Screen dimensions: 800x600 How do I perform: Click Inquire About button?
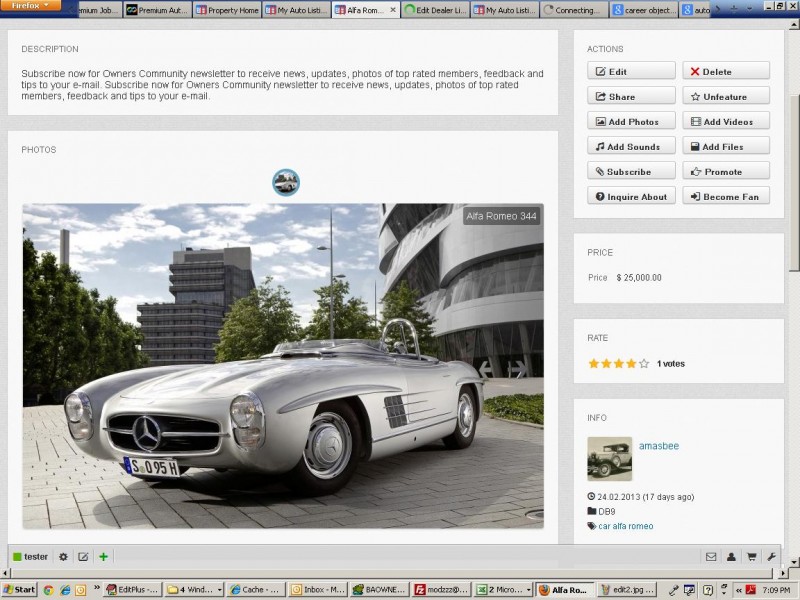click(631, 196)
